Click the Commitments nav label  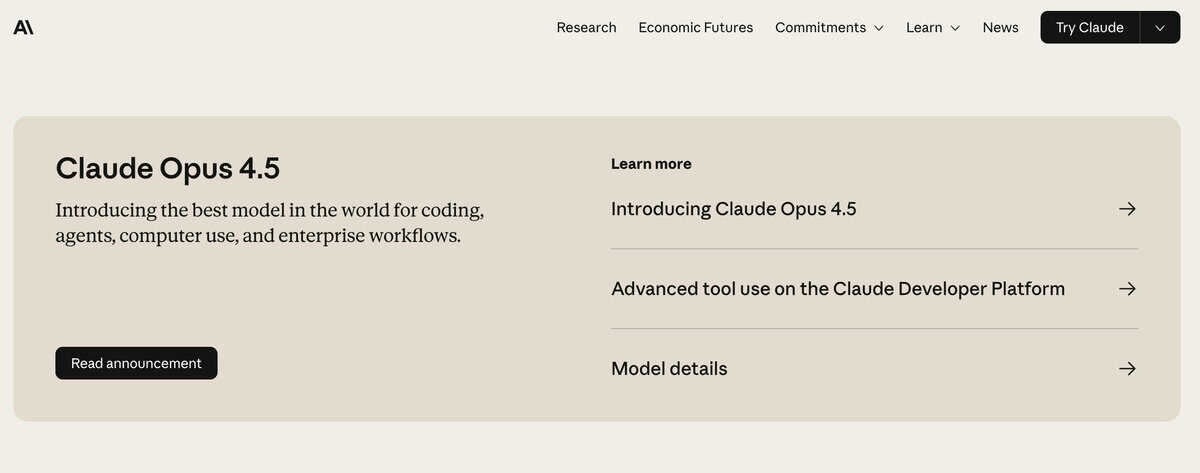coord(820,28)
